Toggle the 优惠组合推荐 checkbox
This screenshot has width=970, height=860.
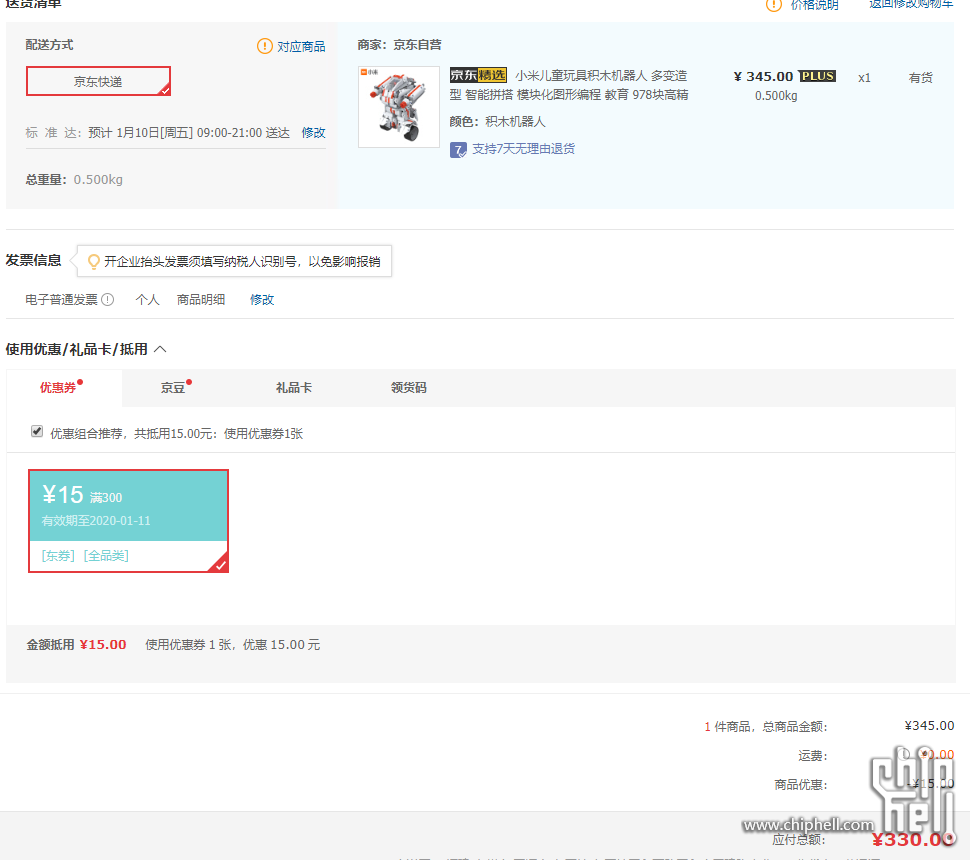pos(37,431)
